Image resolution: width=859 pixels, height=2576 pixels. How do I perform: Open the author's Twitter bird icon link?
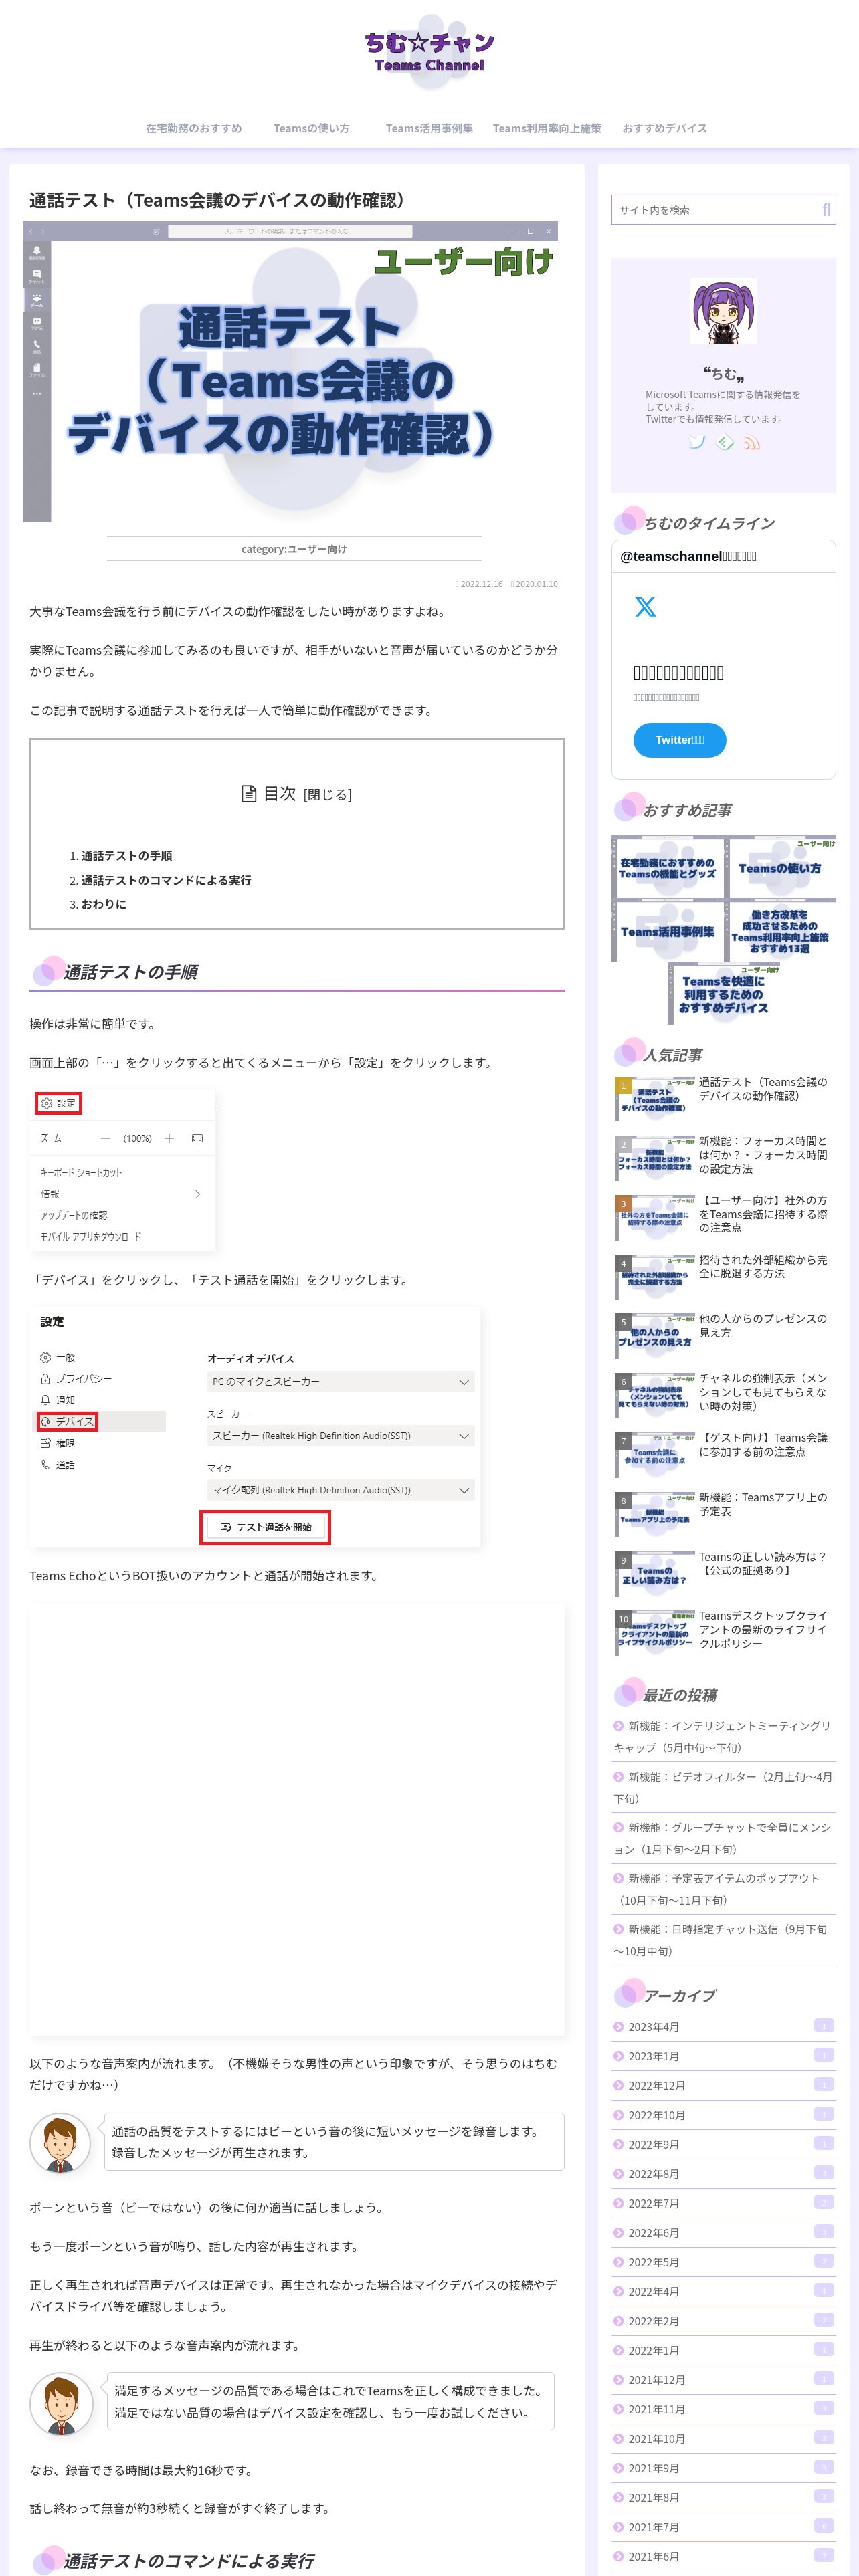(x=696, y=441)
